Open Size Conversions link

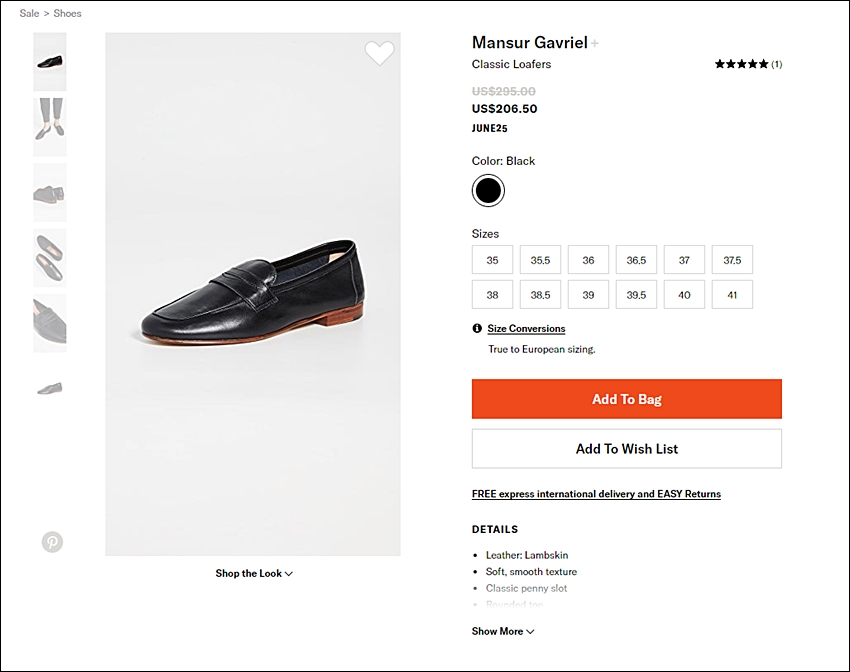click(x=526, y=328)
